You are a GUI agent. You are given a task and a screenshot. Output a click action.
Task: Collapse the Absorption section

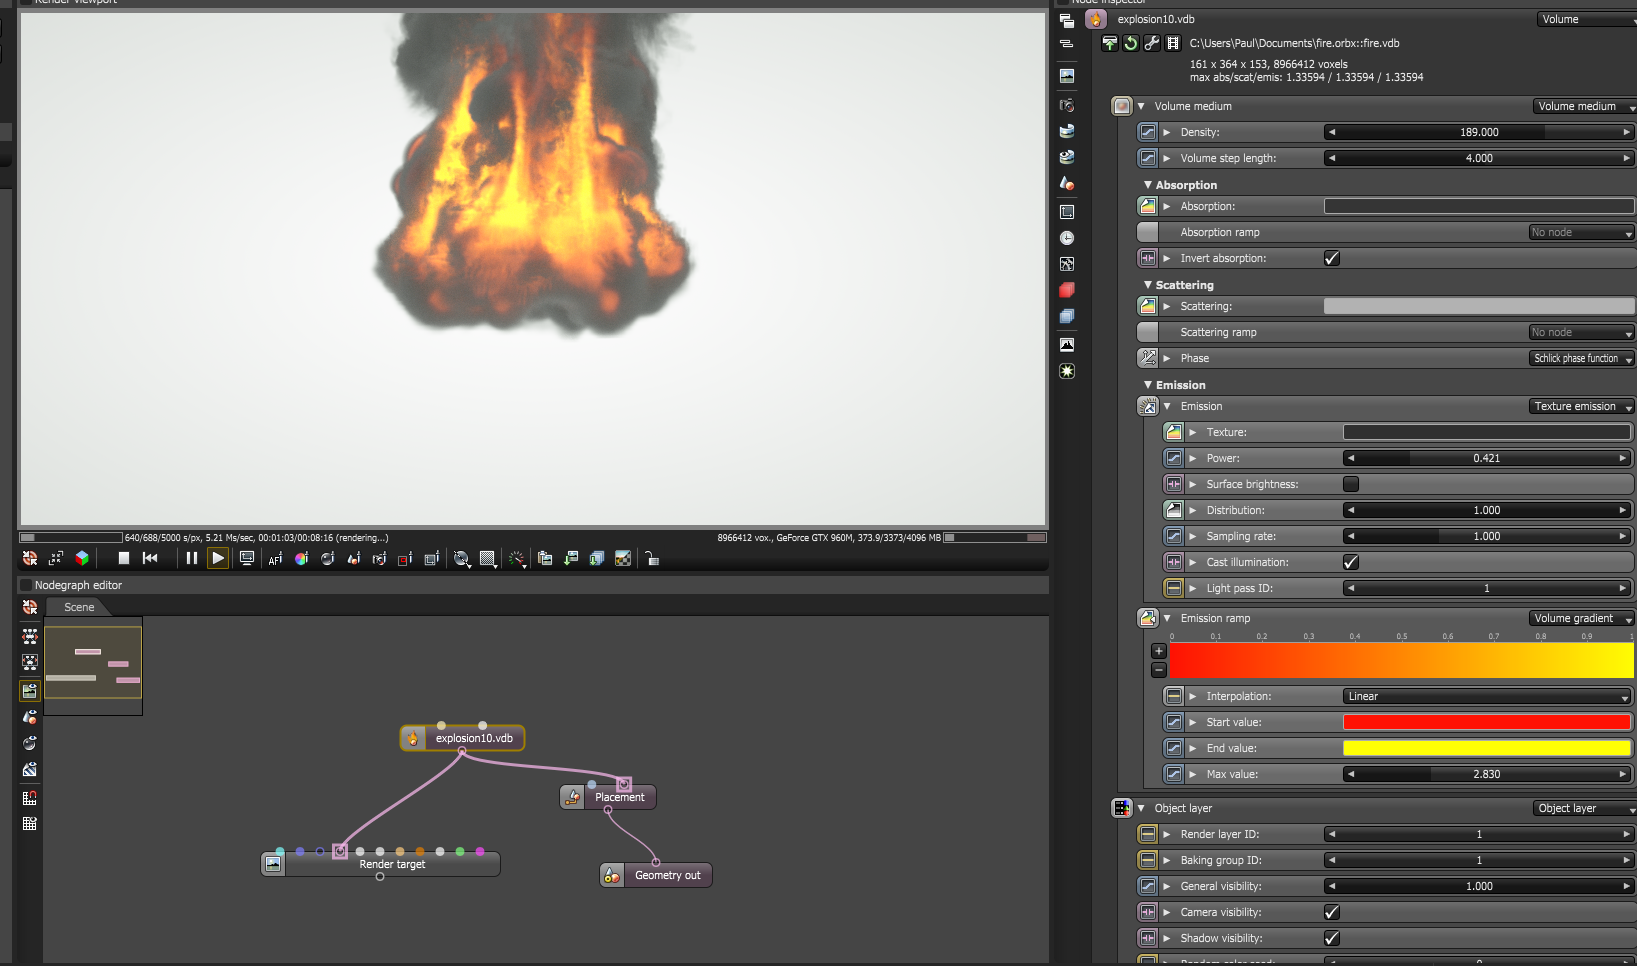(1148, 185)
